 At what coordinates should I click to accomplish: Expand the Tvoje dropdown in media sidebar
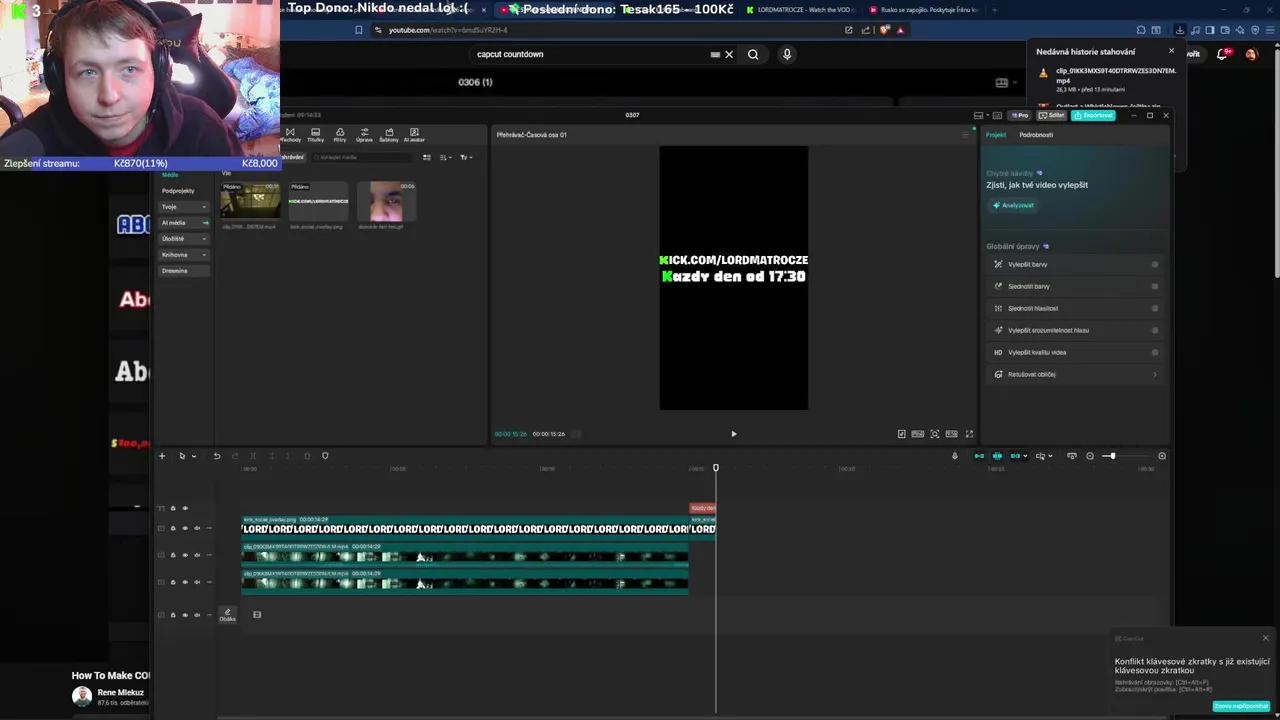(205, 207)
